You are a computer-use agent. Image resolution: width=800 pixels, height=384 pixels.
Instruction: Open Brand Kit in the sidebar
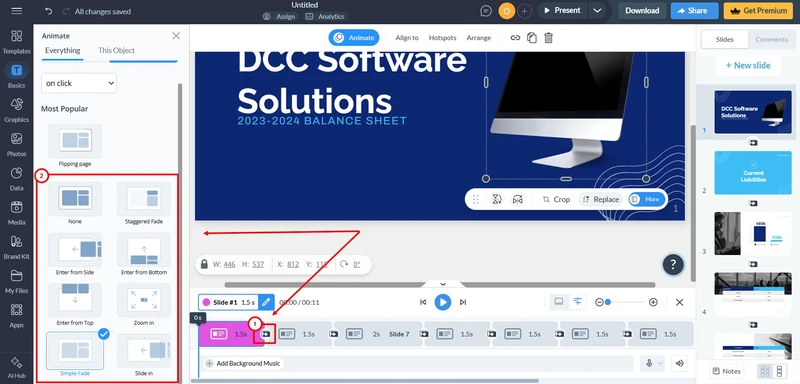16,246
